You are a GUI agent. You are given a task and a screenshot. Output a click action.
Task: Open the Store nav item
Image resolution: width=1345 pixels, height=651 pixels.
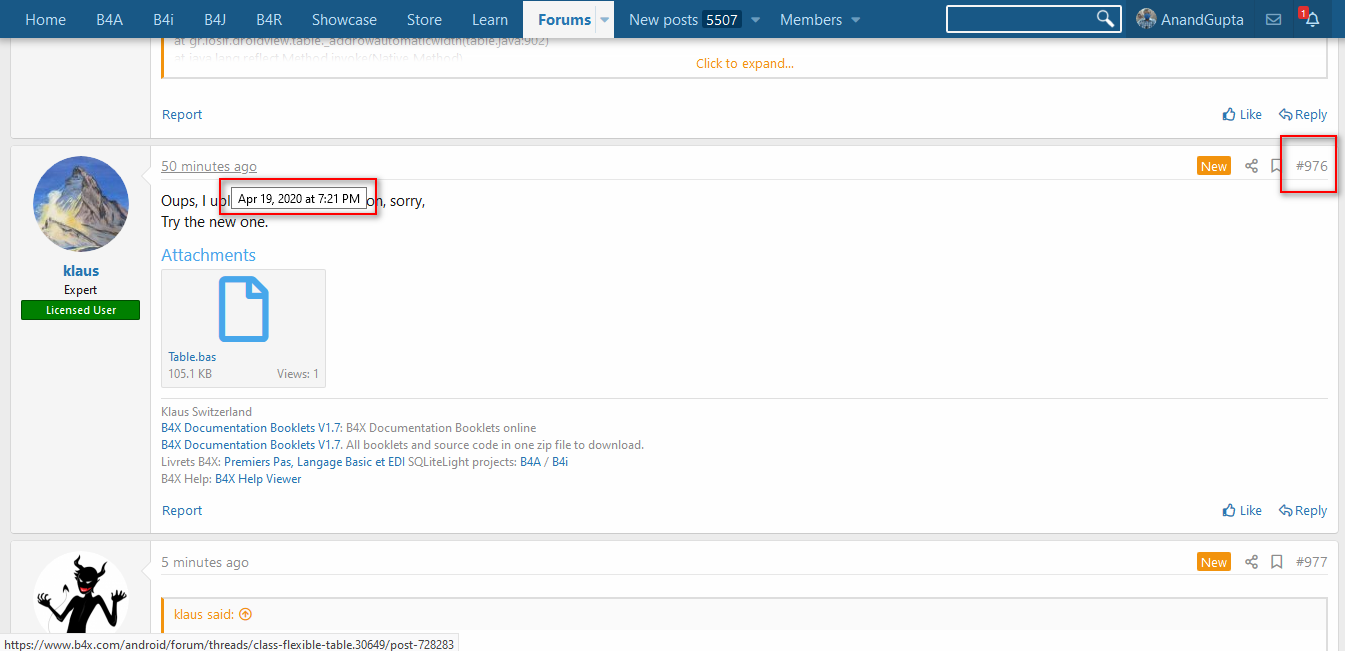(424, 20)
